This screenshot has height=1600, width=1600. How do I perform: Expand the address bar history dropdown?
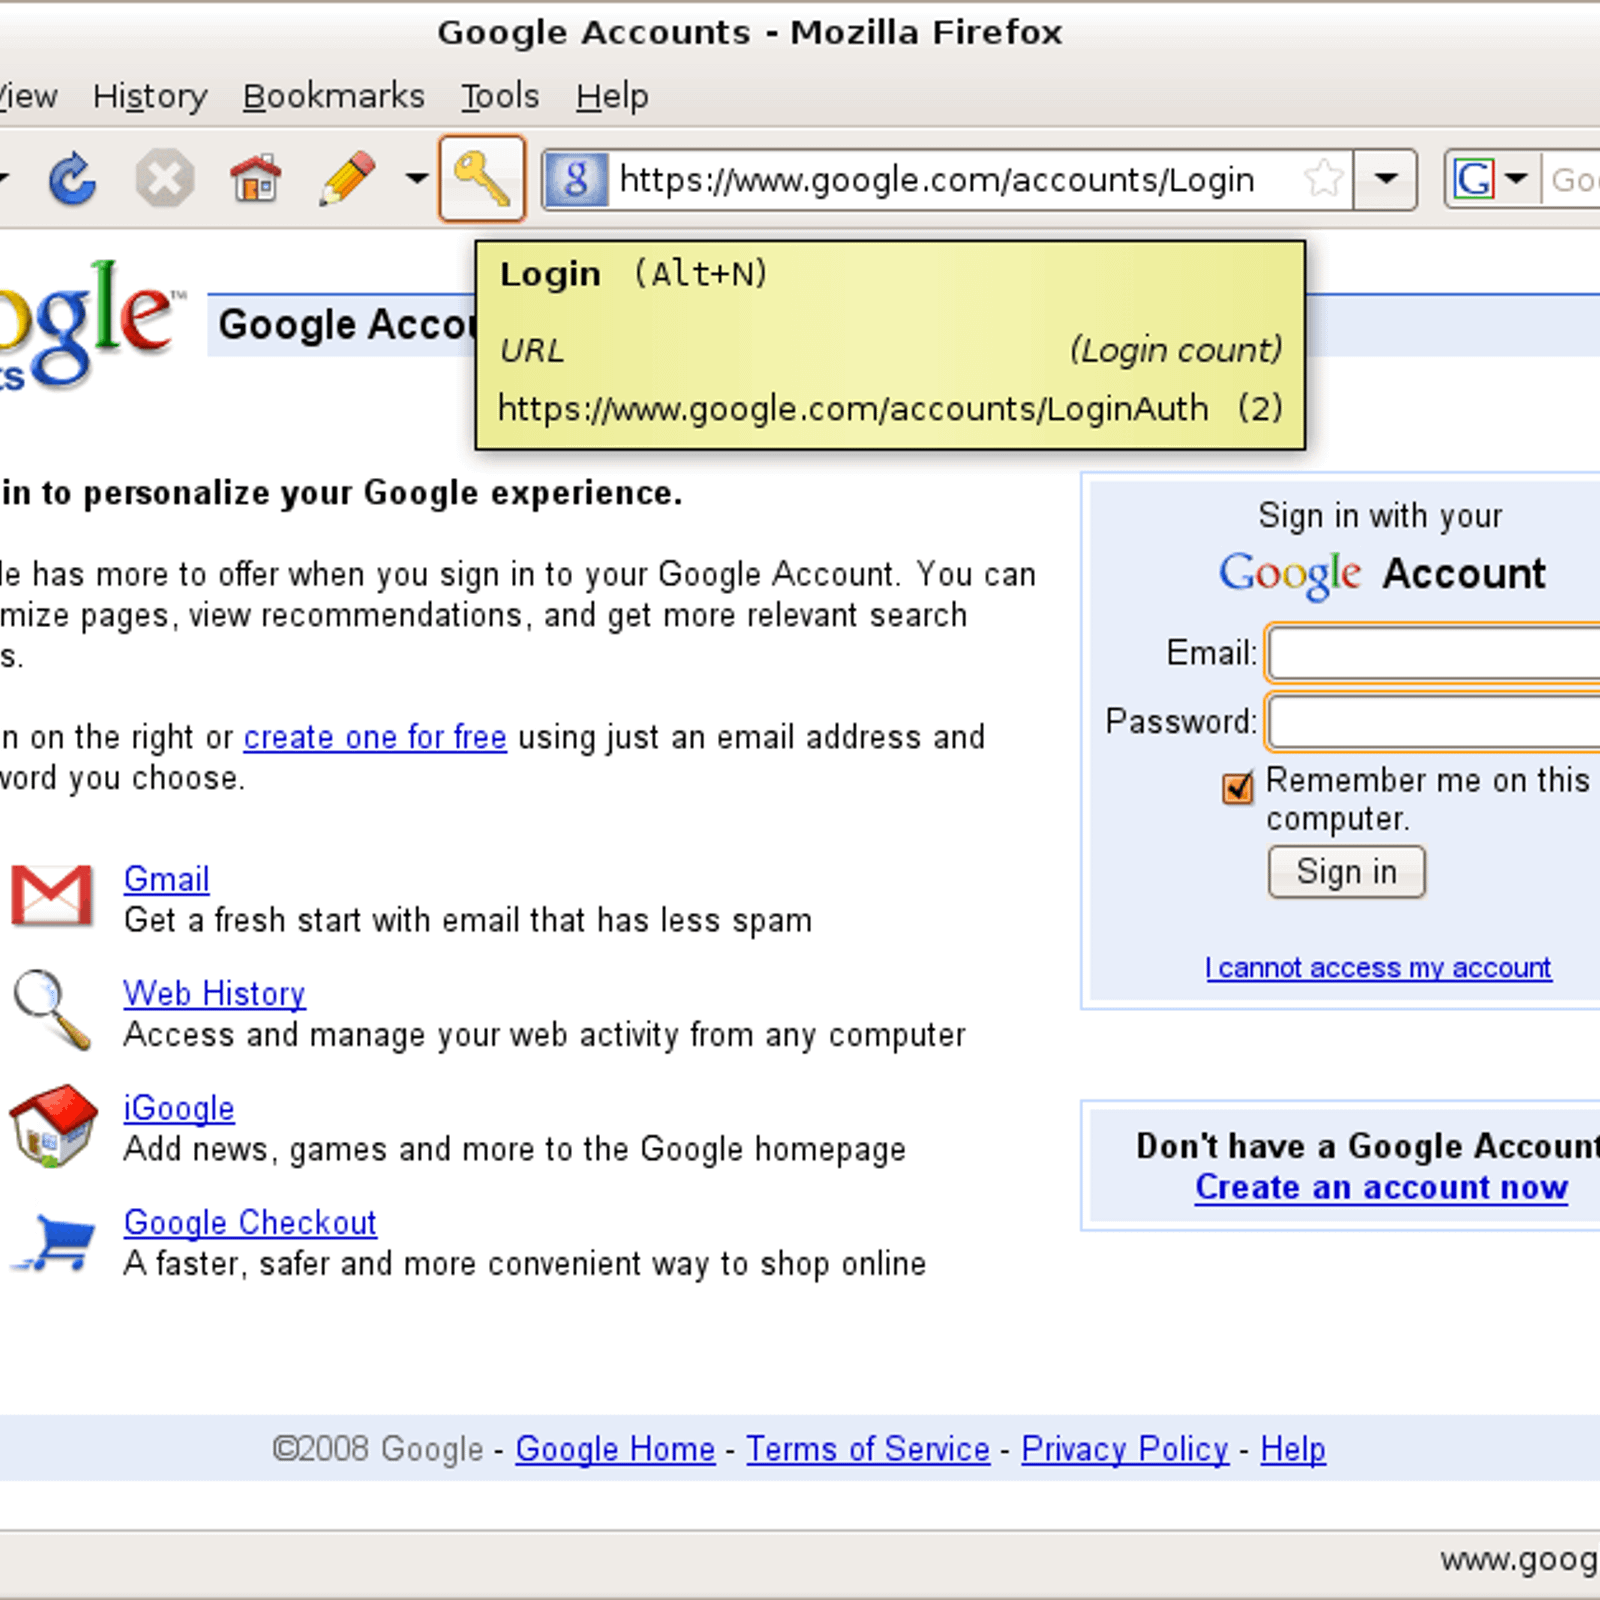tap(1386, 180)
